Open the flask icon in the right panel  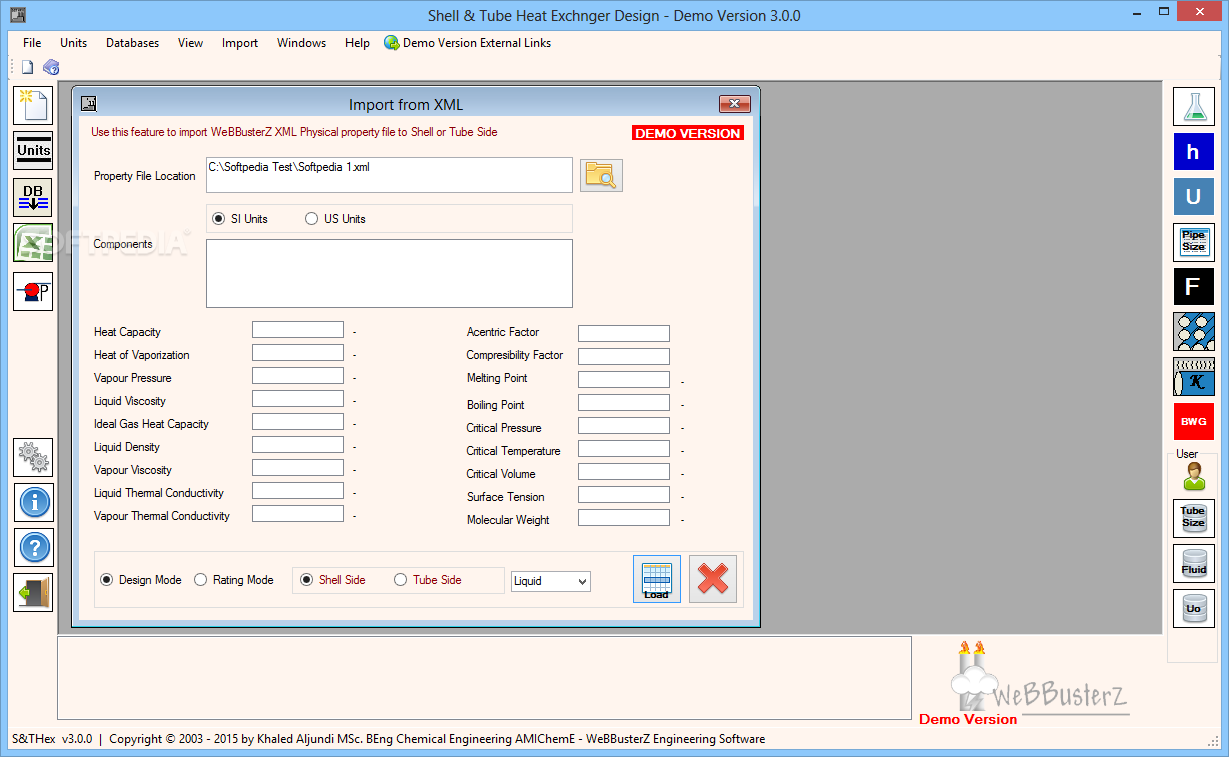[1193, 106]
